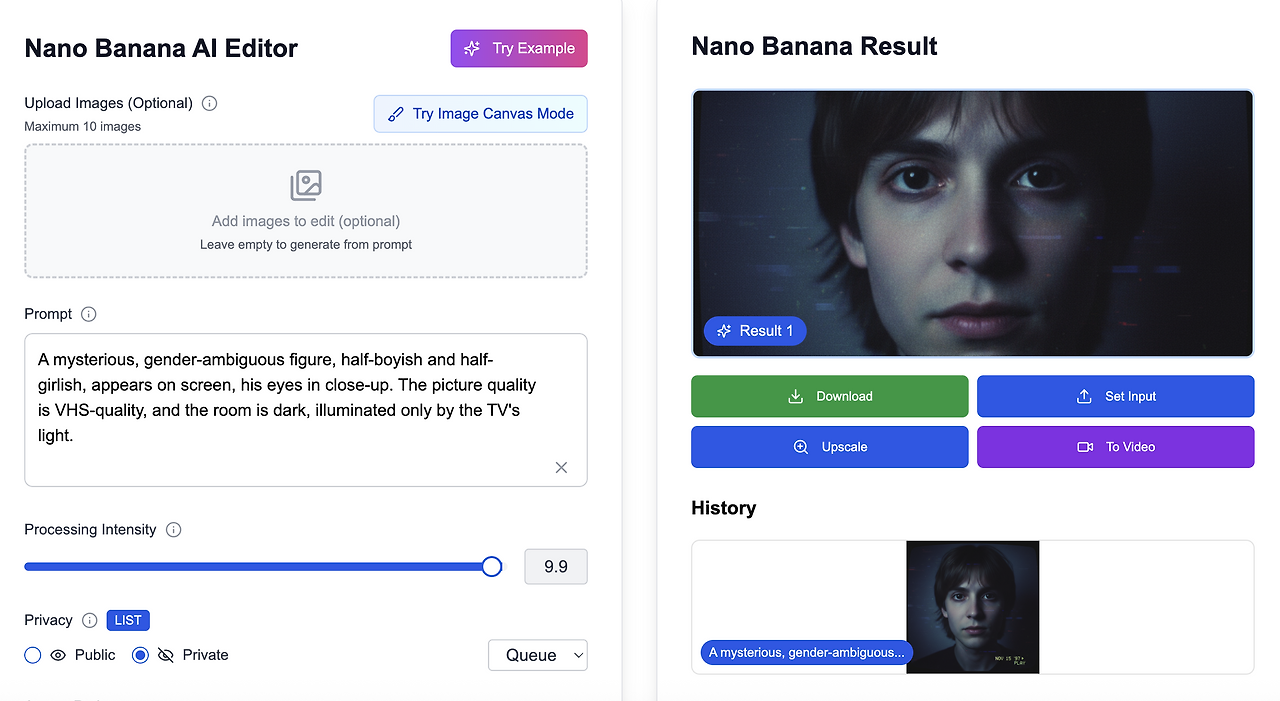Click the Processing Intensity info icon
Image resolution: width=1280 pixels, height=701 pixels.
[173, 530]
